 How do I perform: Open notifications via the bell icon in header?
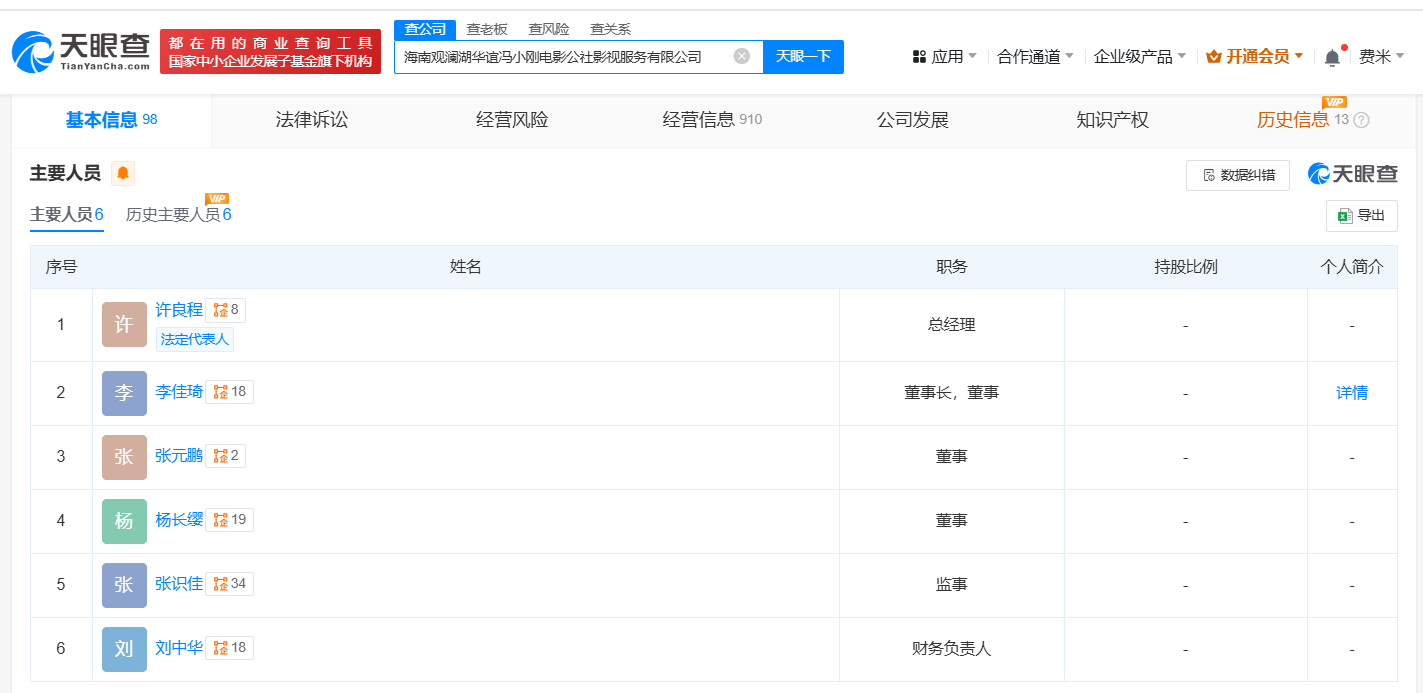pos(1332,57)
